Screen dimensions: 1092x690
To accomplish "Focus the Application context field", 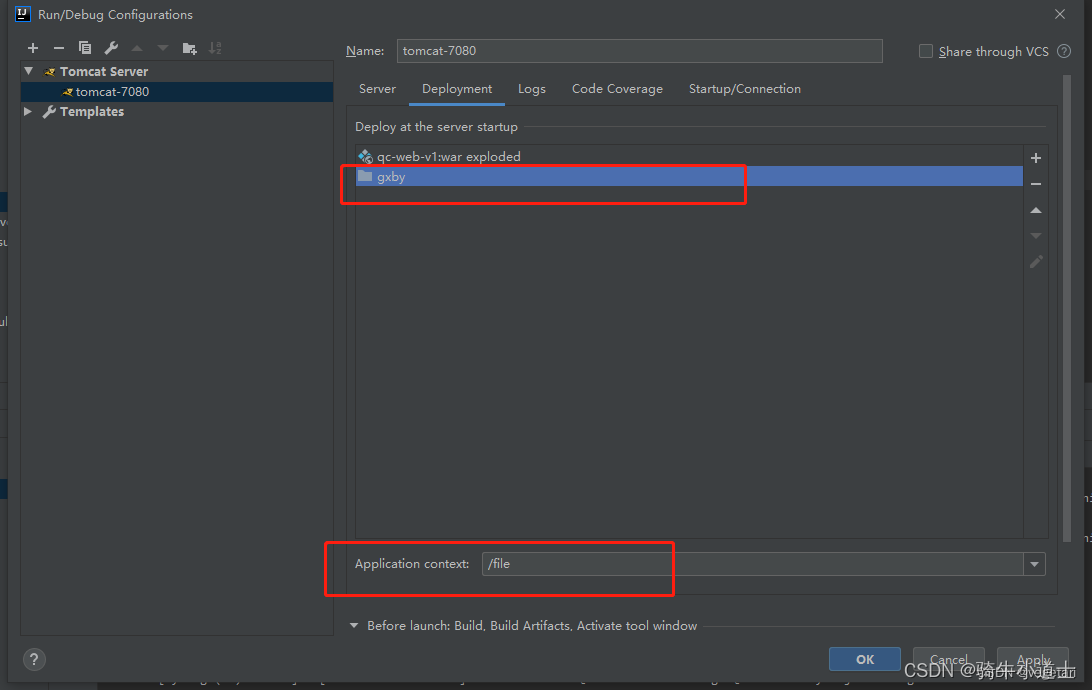I will coord(752,564).
